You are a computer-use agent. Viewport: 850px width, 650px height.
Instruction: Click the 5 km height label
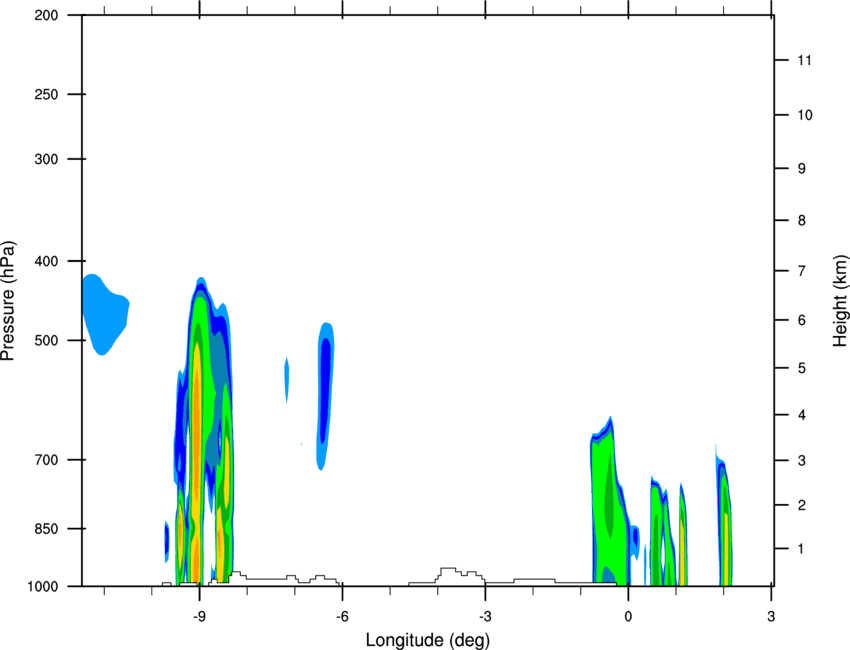tap(802, 368)
